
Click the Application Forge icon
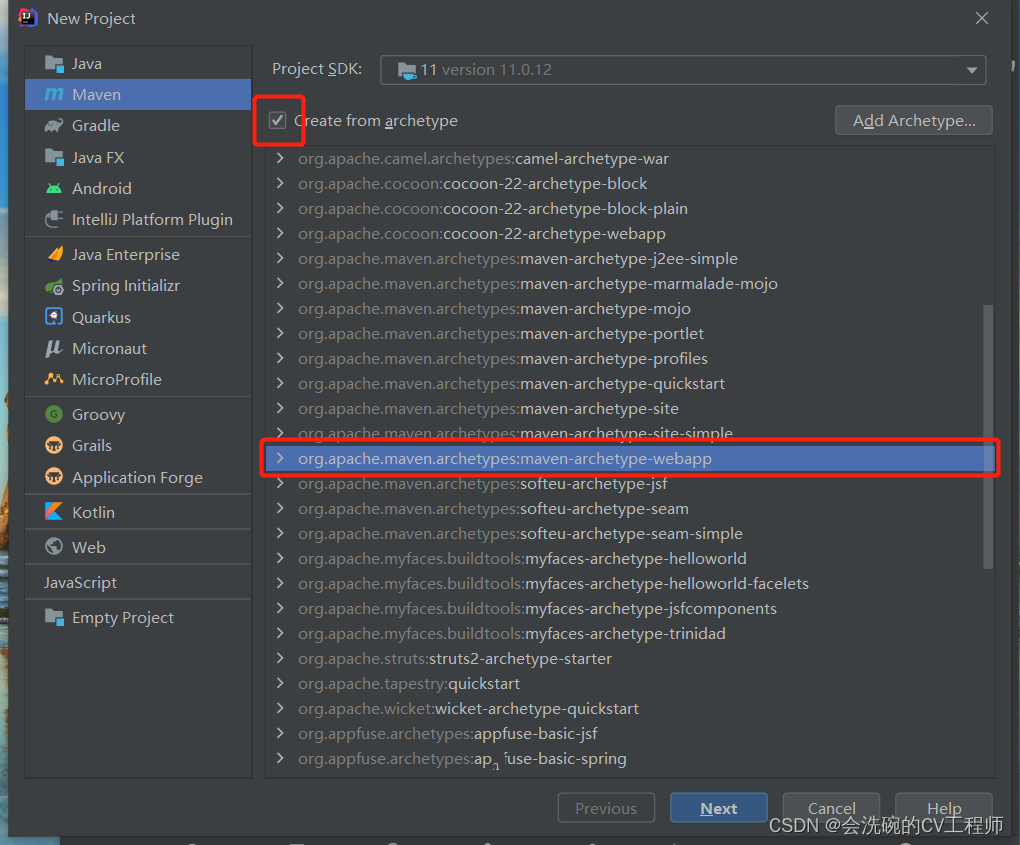[54, 477]
